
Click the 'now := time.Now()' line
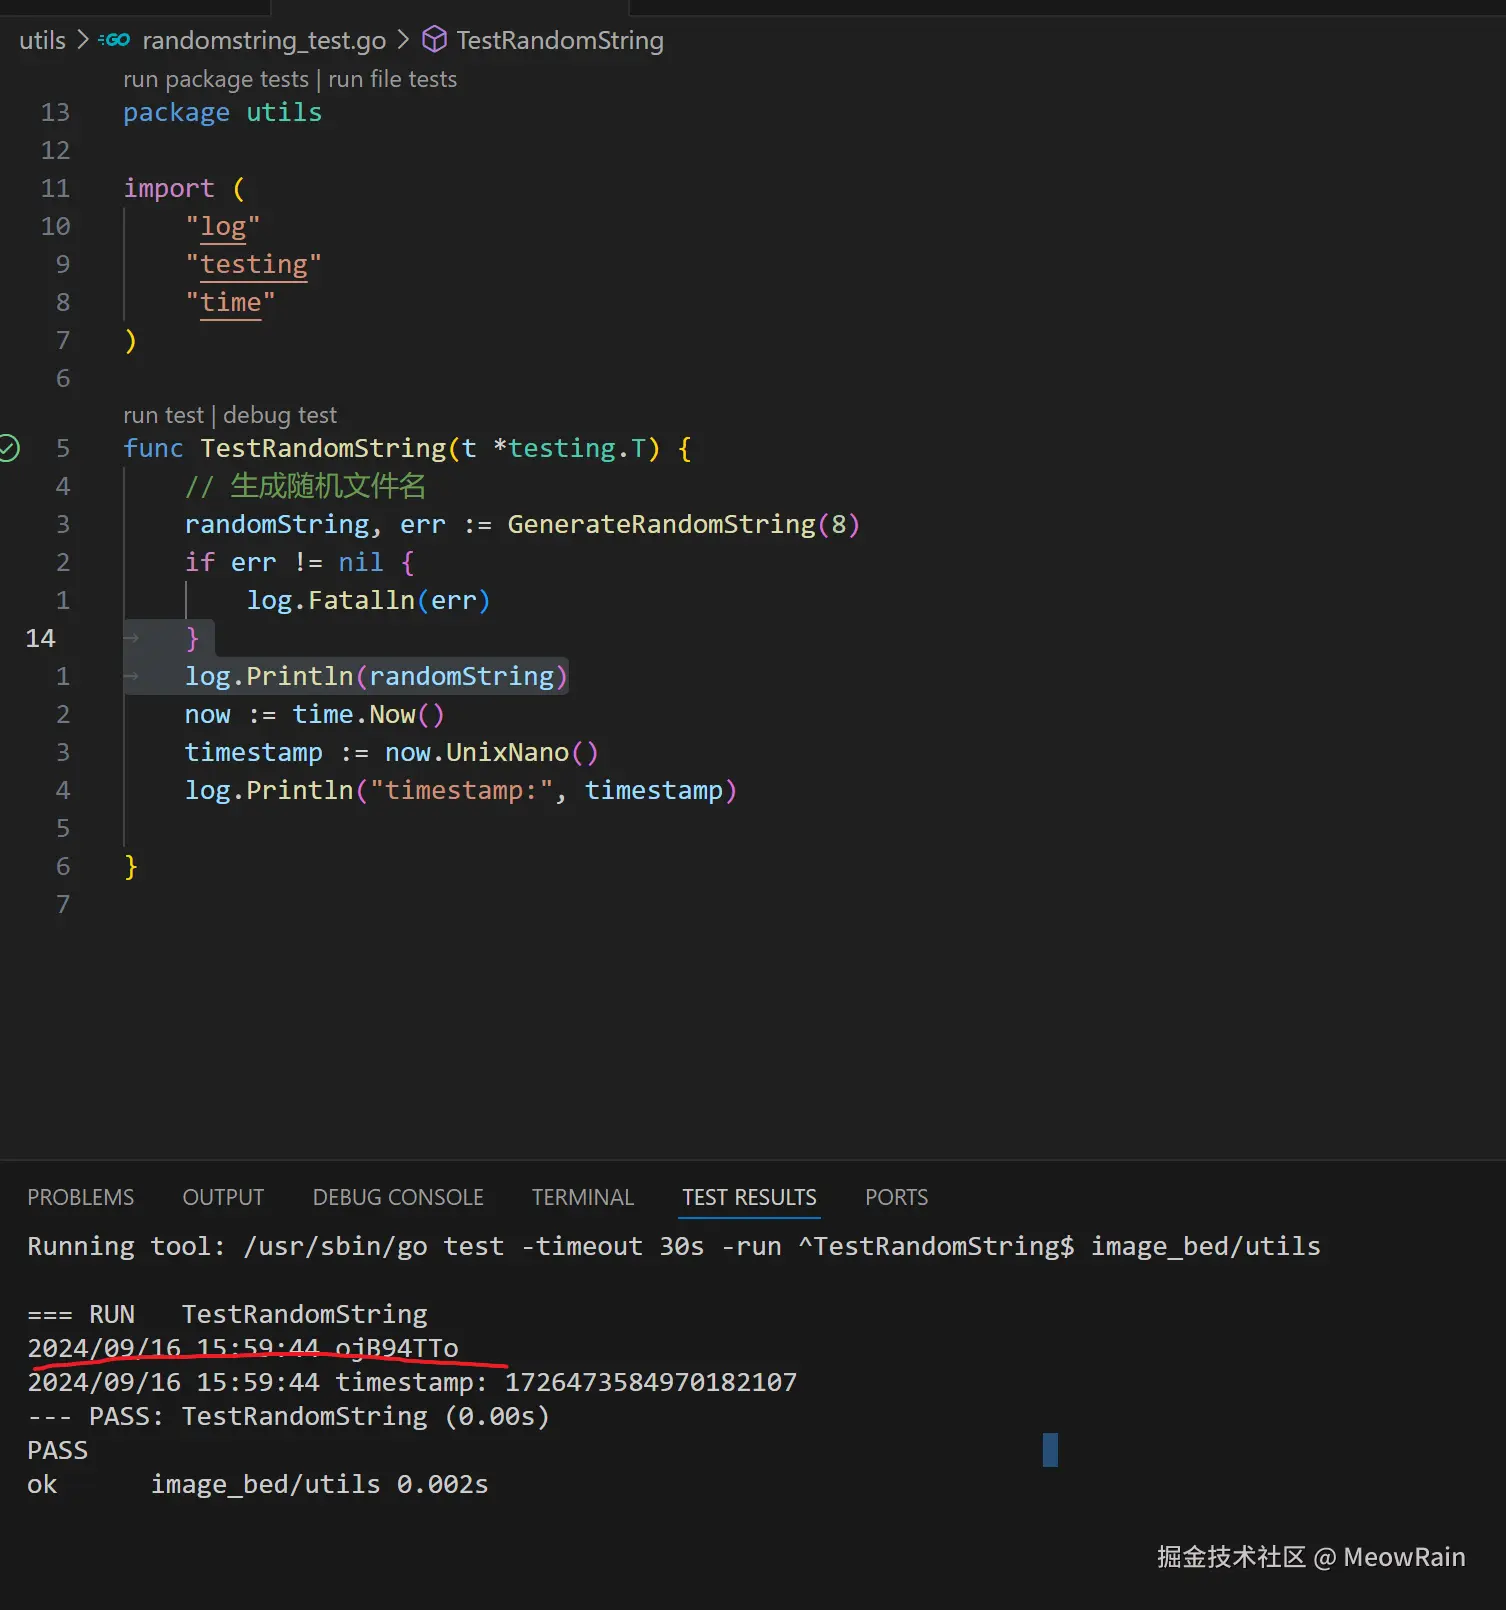coord(314,715)
